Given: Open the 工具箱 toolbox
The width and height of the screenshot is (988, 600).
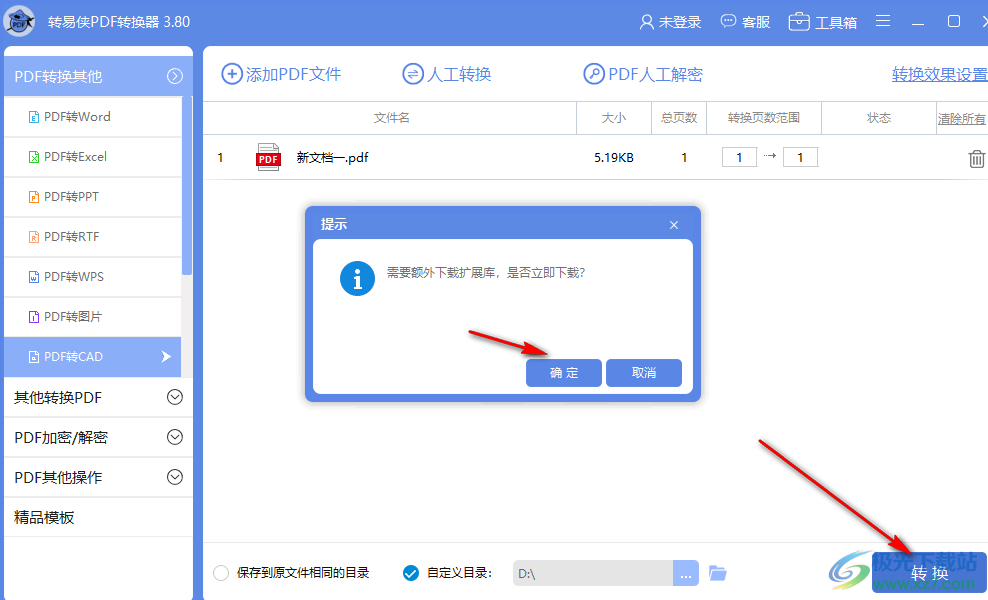Looking at the screenshot, I should pos(823,22).
